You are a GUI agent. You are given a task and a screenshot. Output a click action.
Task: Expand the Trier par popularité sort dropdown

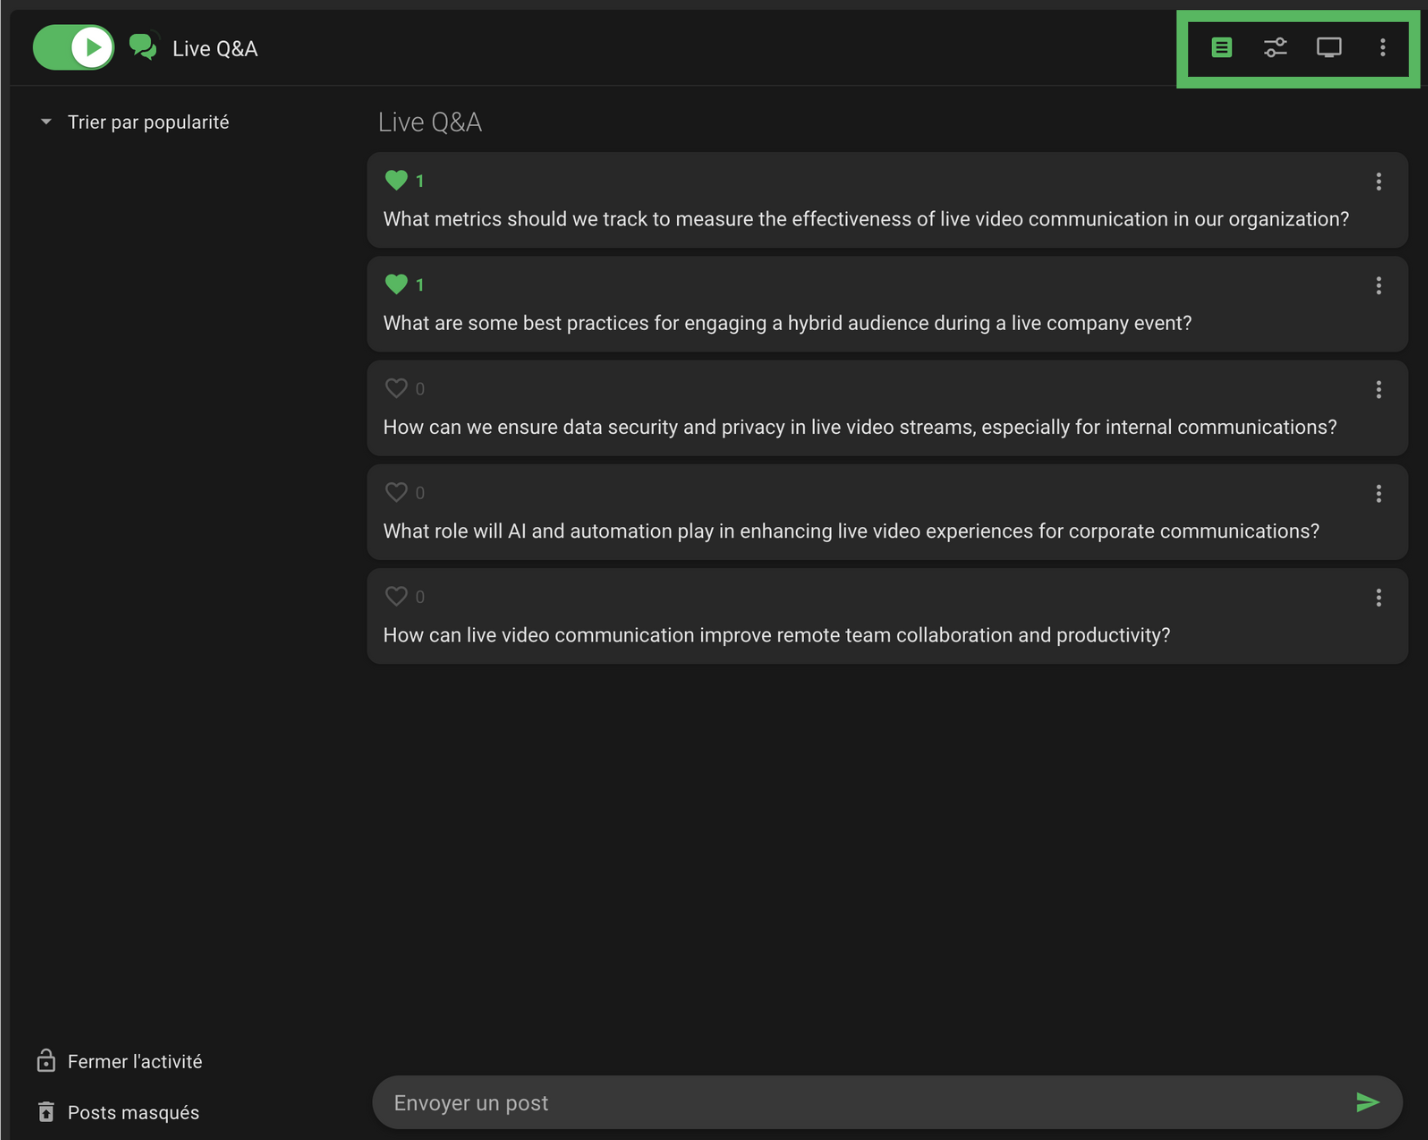click(46, 122)
